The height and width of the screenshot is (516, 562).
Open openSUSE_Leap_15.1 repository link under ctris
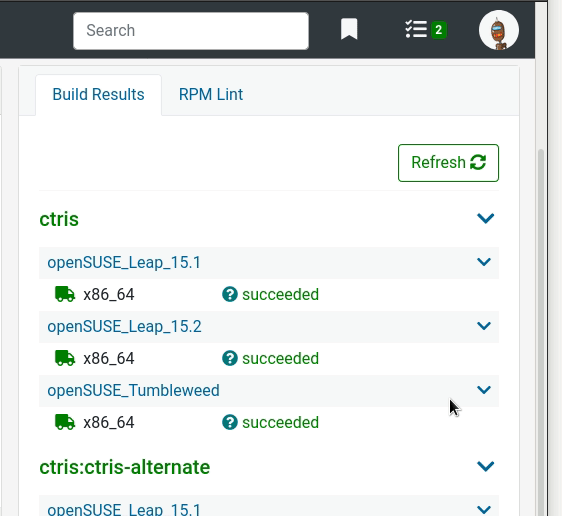pyautogui.click(x=124, y=263)
